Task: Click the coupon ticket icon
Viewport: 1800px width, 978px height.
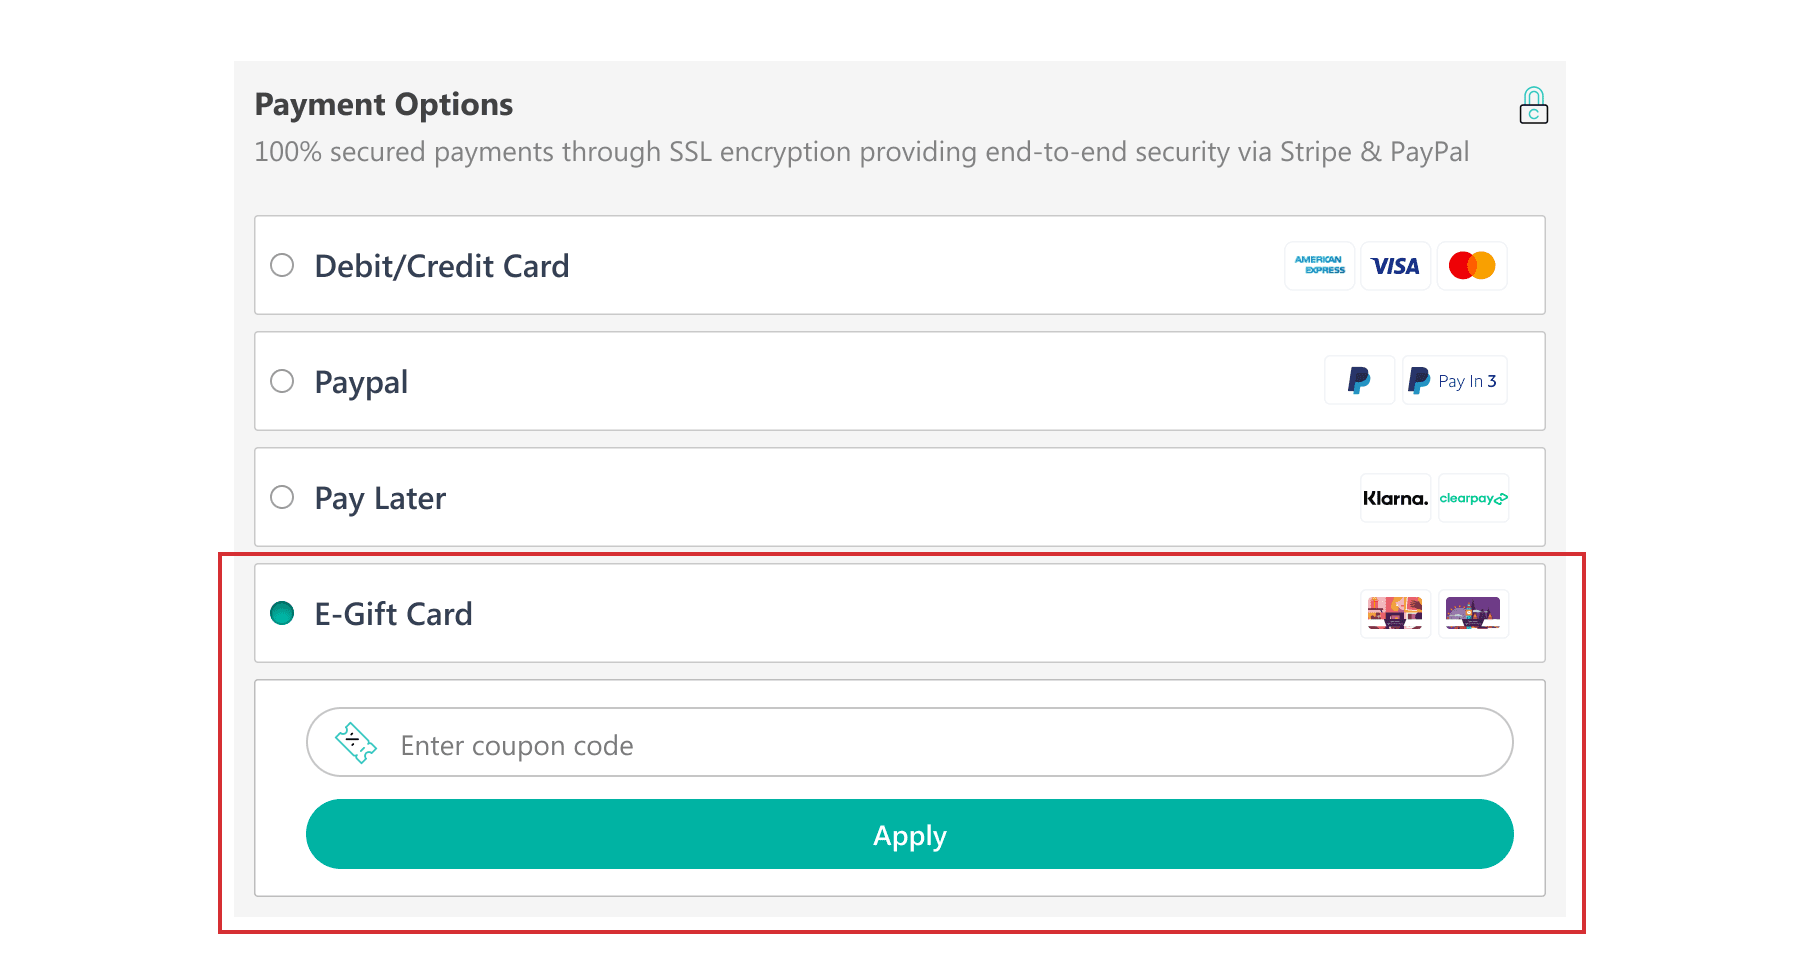Action: [355, 742]
